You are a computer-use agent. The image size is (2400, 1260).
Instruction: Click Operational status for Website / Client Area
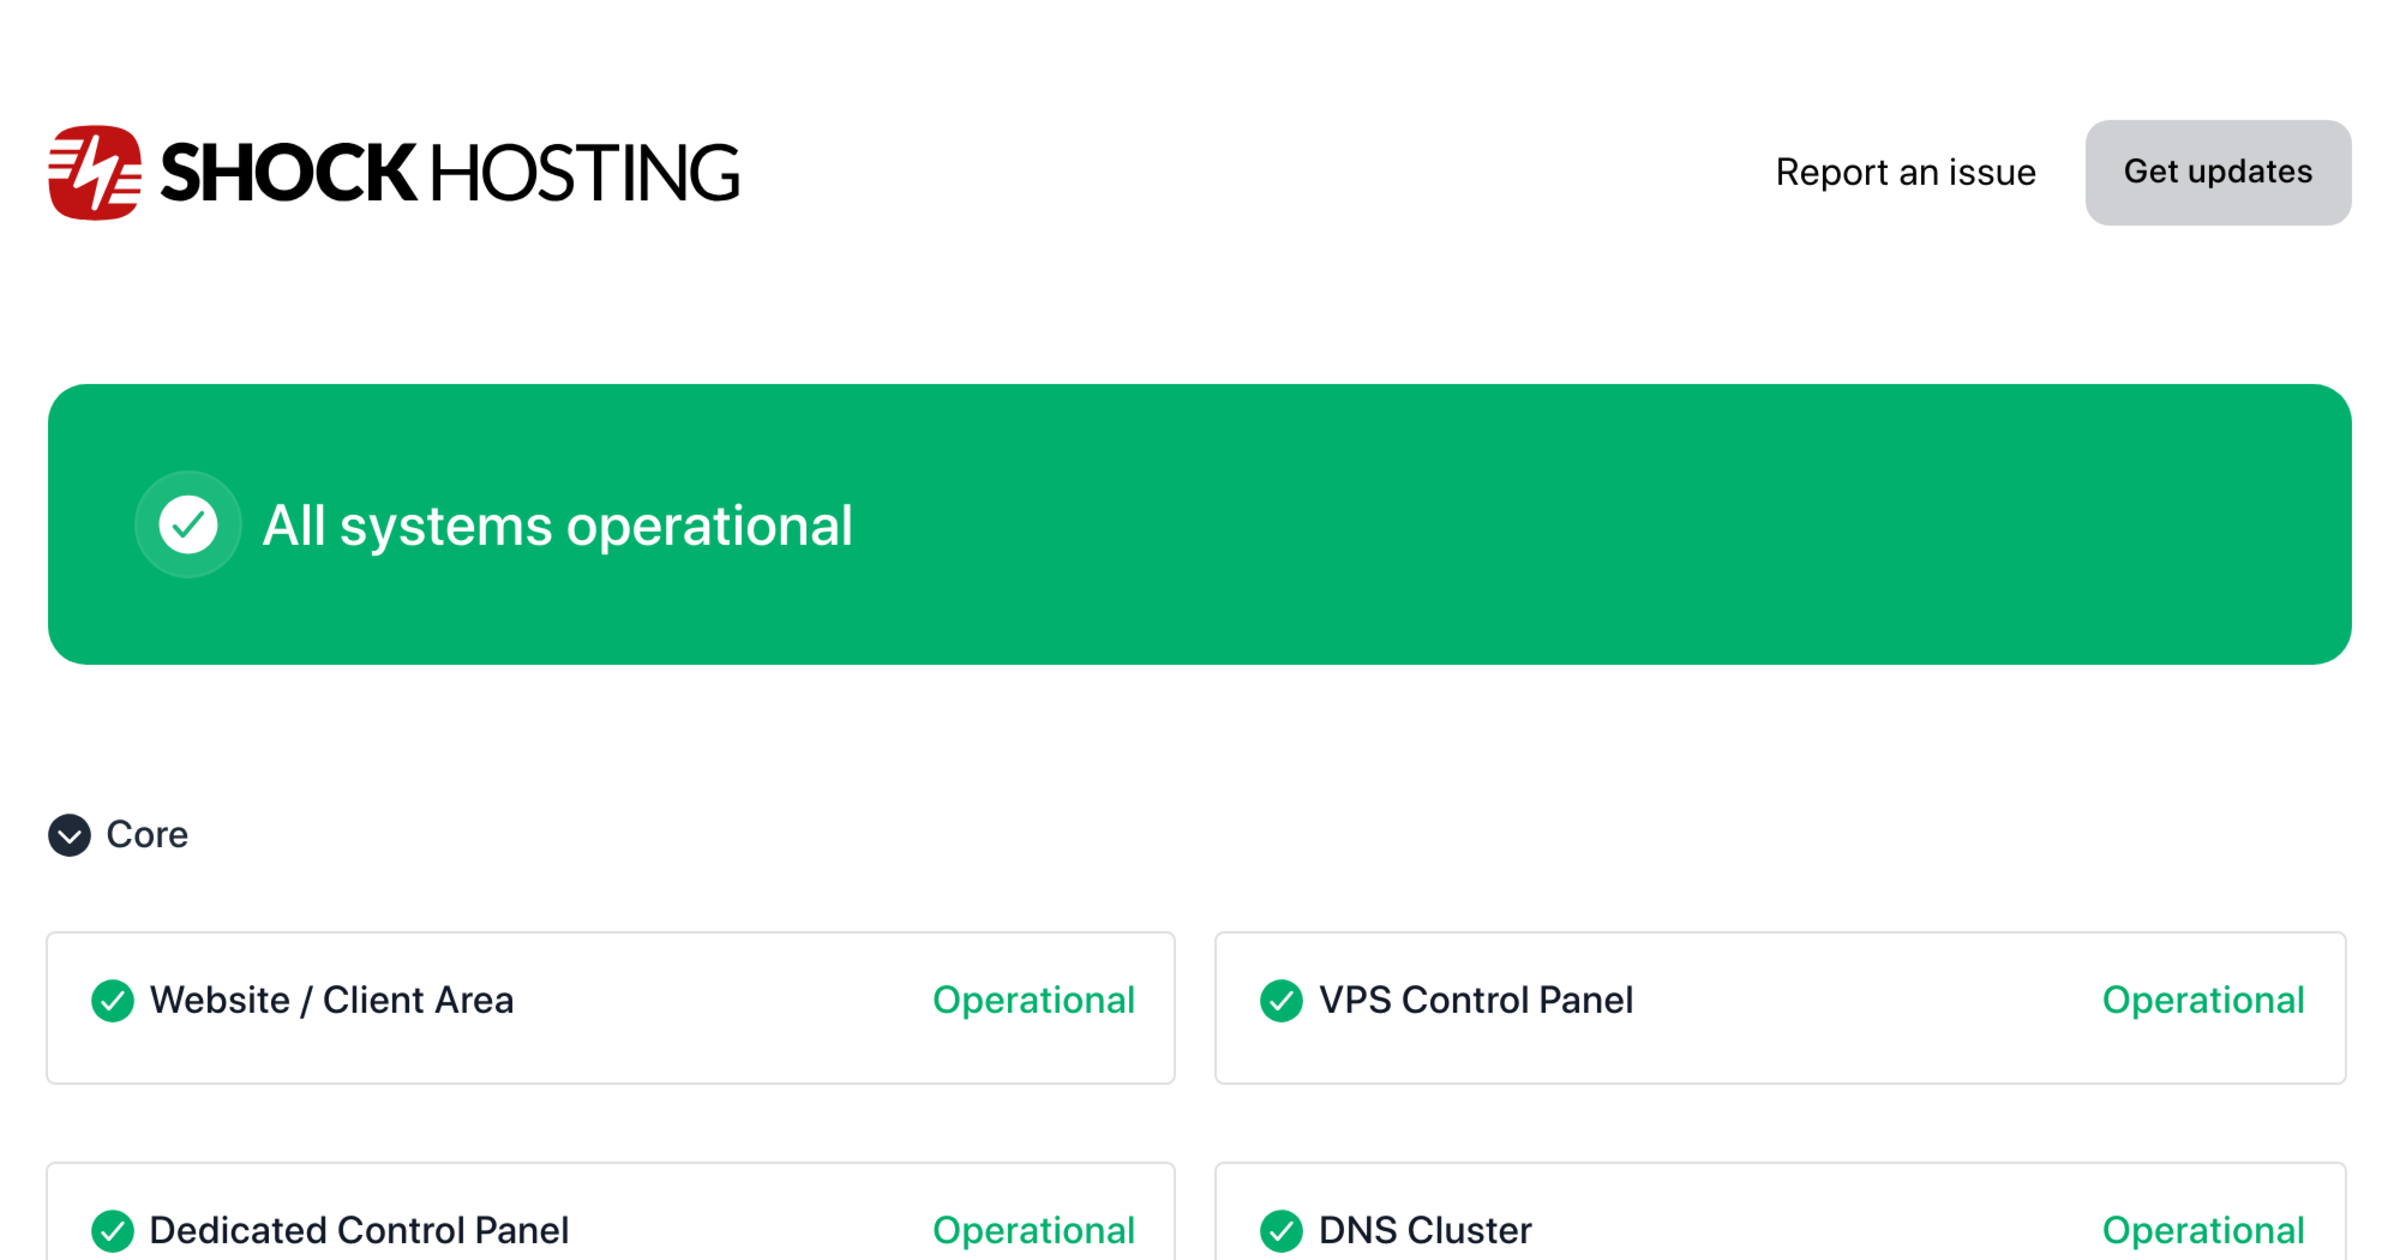click(1033, 1001)
